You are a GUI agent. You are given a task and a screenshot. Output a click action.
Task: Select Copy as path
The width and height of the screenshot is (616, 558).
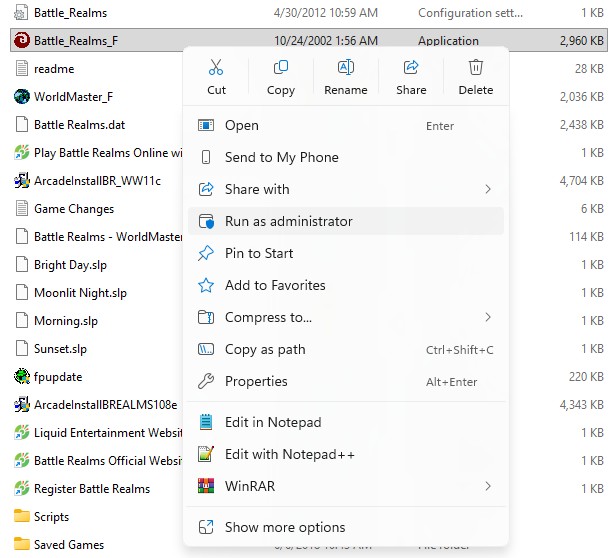tap(346, 349)
